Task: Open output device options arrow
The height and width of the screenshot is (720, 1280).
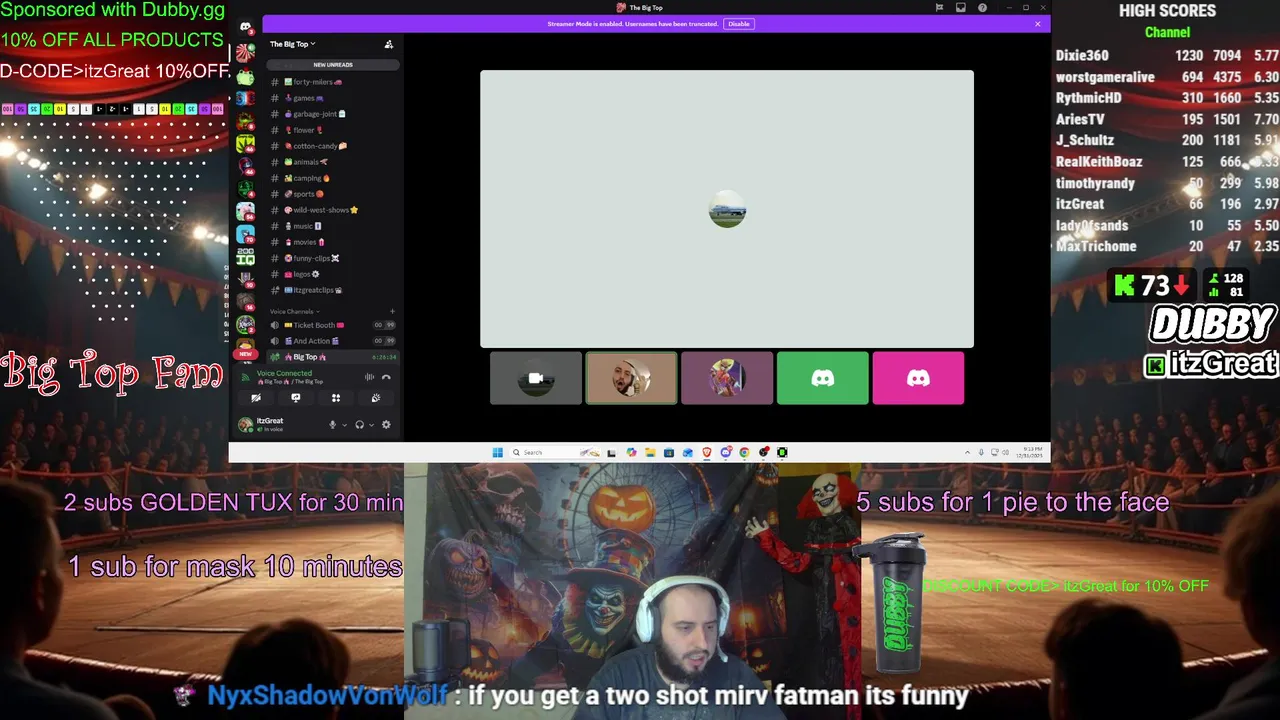Action: coord(371,425)
